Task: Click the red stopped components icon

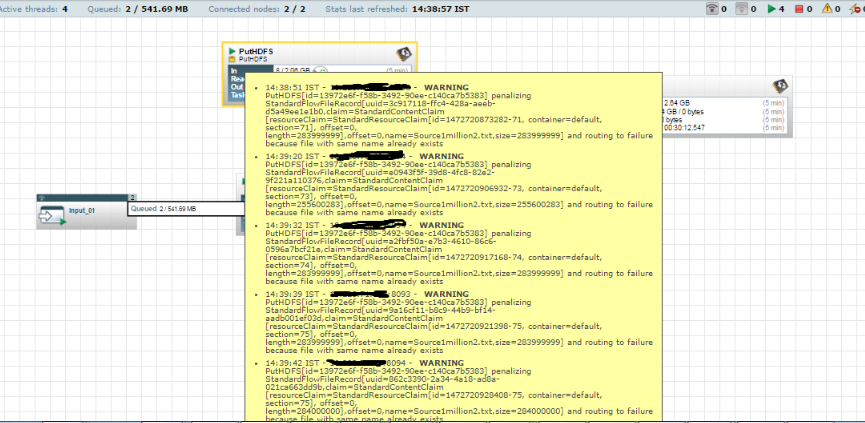Action: [x=799, y=9]
